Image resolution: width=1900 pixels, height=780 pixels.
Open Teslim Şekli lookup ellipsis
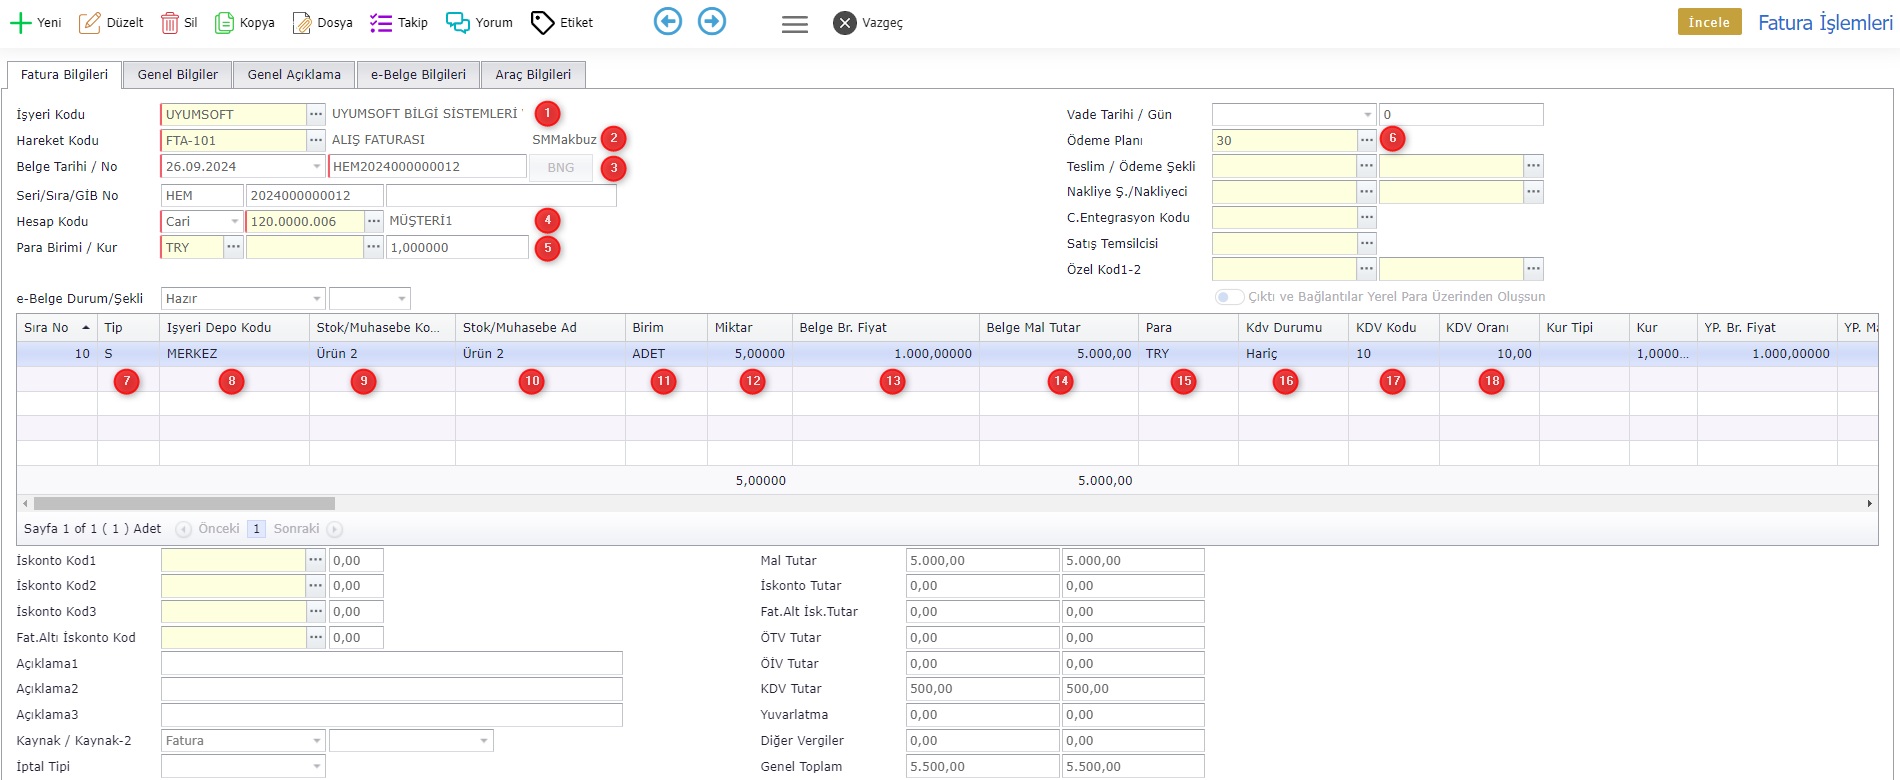tap(1367, 166)
